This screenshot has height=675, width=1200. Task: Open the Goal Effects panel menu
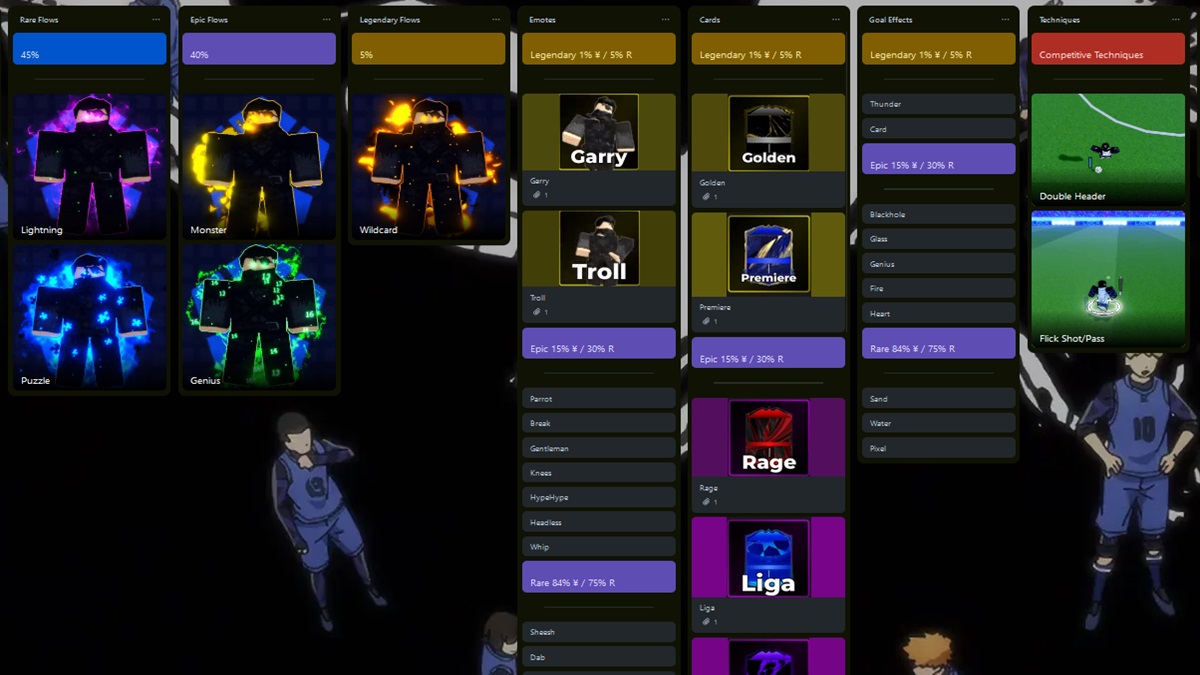point(1005,19)
